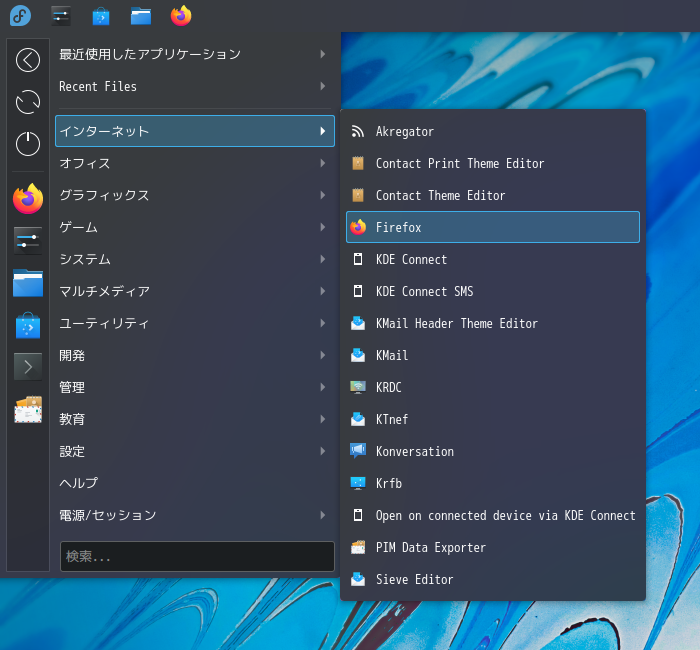Expand the オフィス category
Screen dimensions: 700x650
coord(195,163)
